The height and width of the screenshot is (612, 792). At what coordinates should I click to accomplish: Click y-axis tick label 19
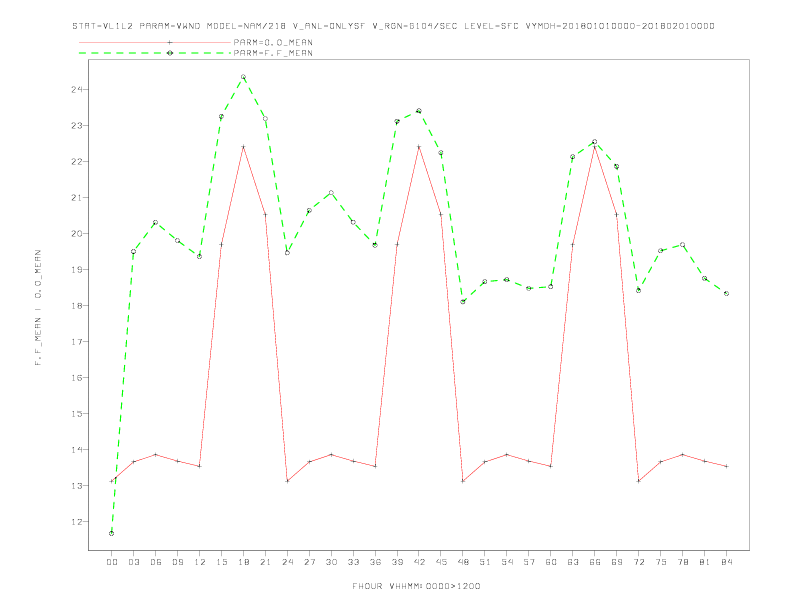77,270
